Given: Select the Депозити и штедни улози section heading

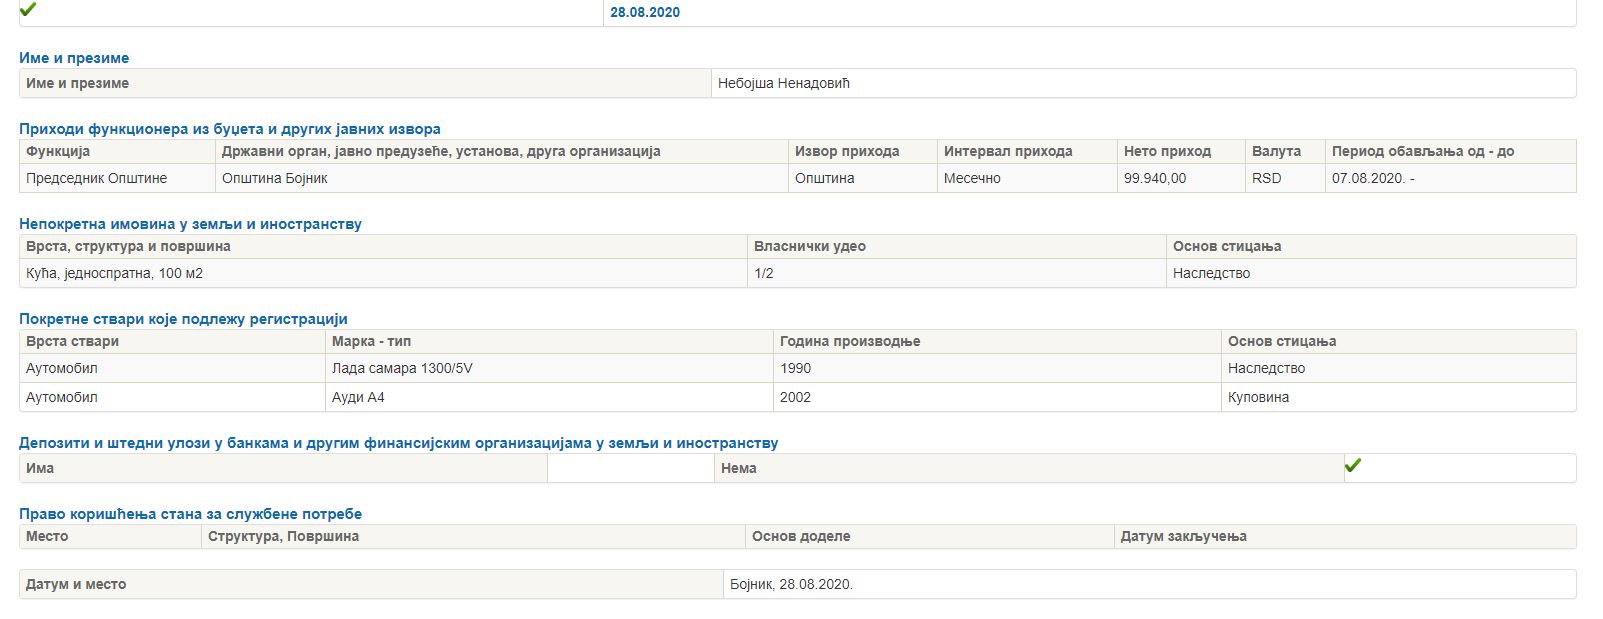Looking at the screenshot, I should click(x=398, y=443).
